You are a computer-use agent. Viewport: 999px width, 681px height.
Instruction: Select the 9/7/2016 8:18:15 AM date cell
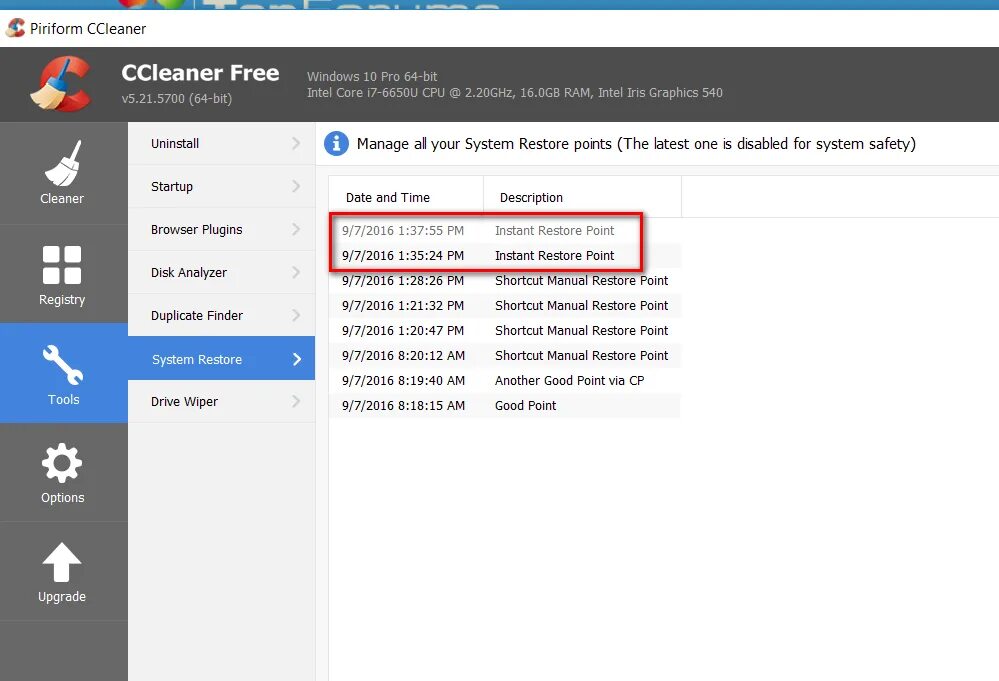[x=403, y=405]
